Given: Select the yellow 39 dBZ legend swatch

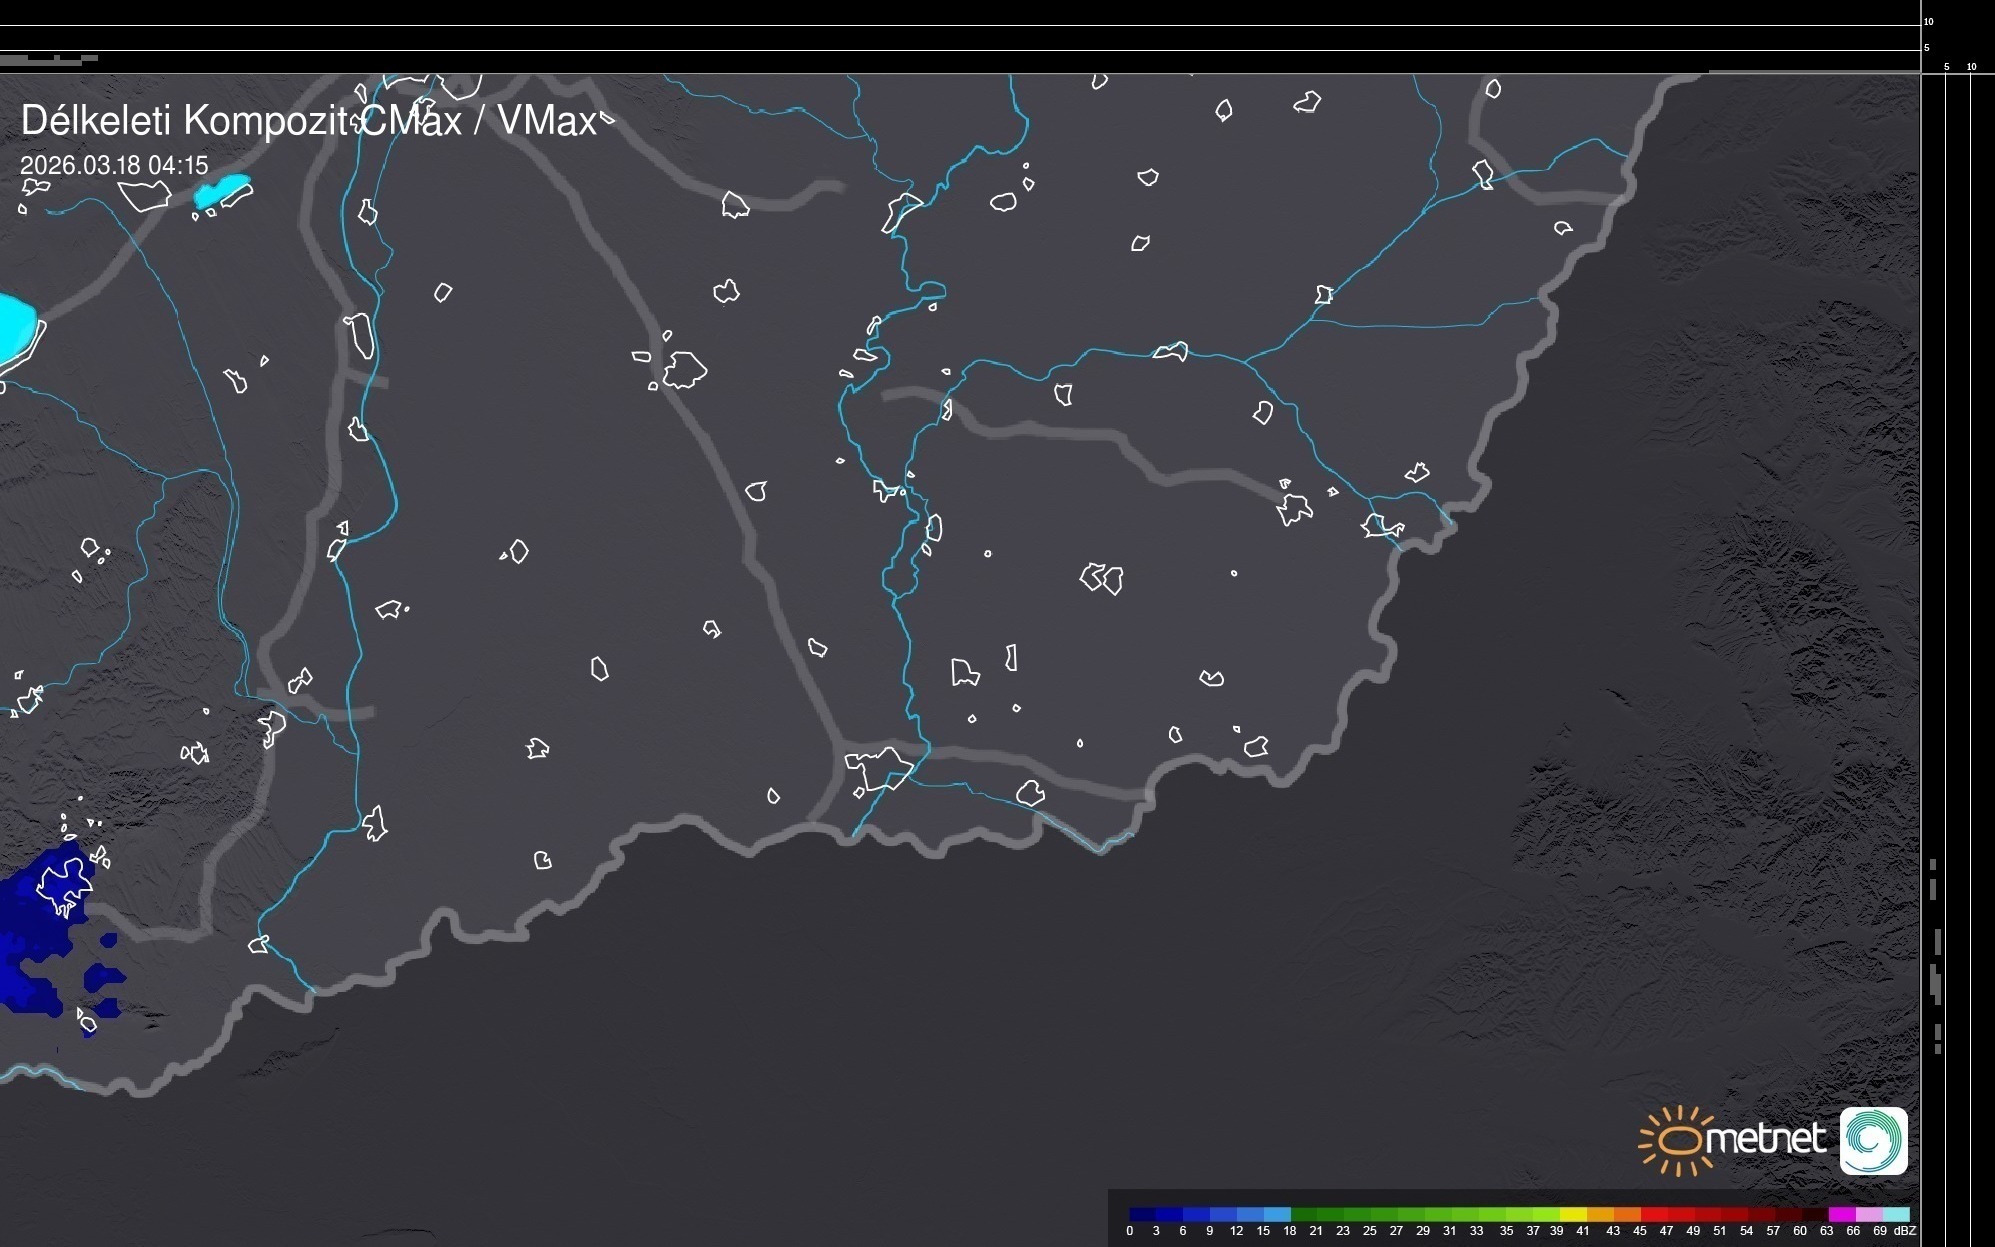Looking at the screenshot, I should [x=1573, y=1214].
